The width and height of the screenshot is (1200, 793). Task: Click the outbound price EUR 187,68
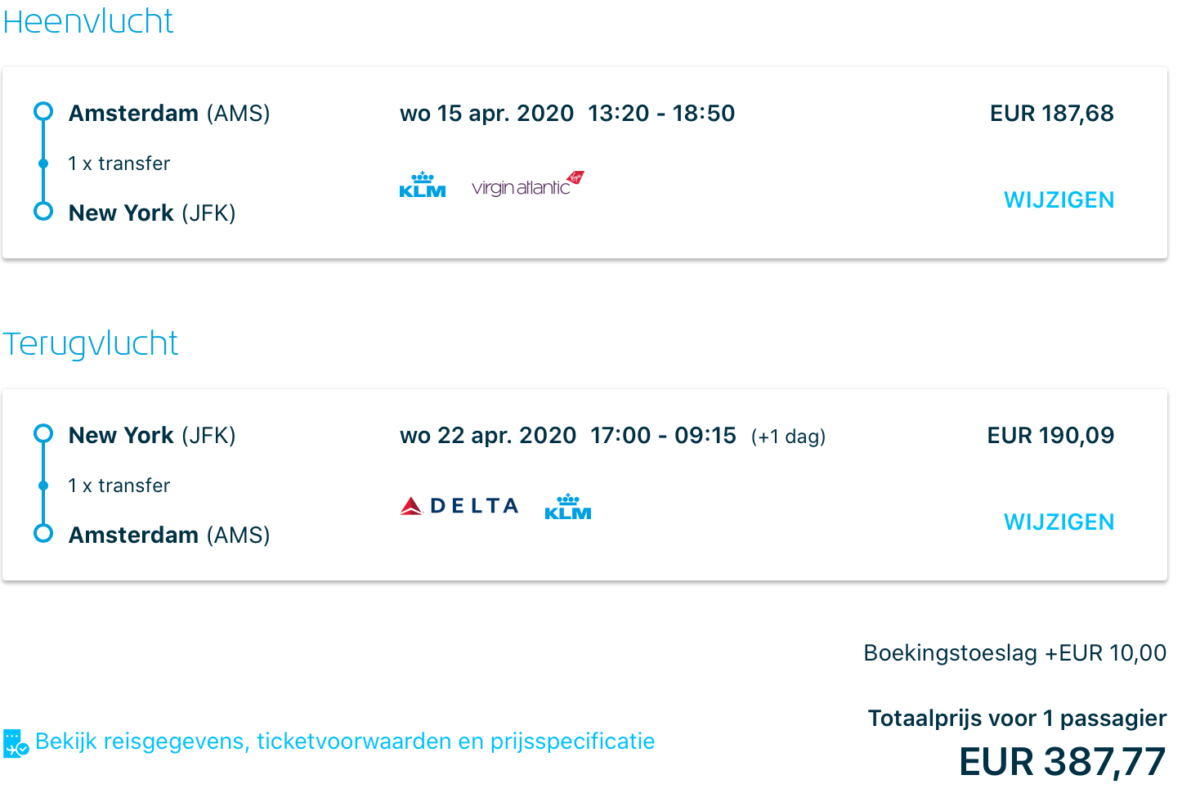[1051, 114]
